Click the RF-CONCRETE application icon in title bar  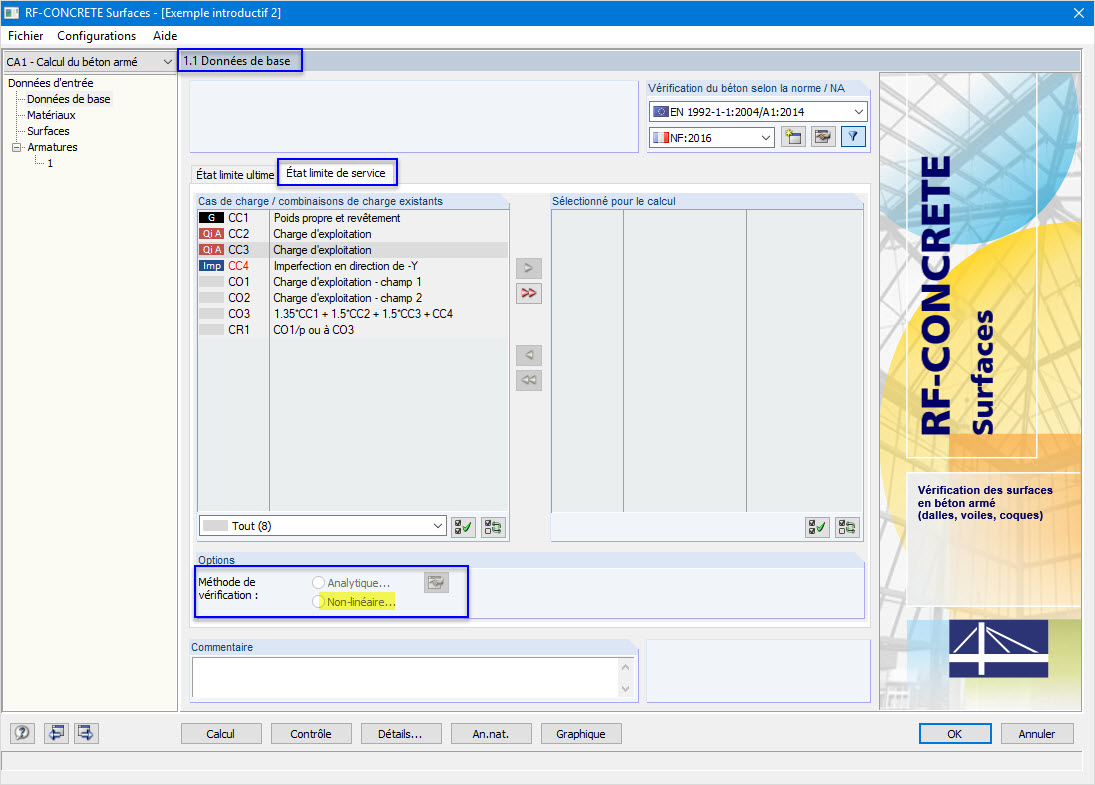(12, 13)
